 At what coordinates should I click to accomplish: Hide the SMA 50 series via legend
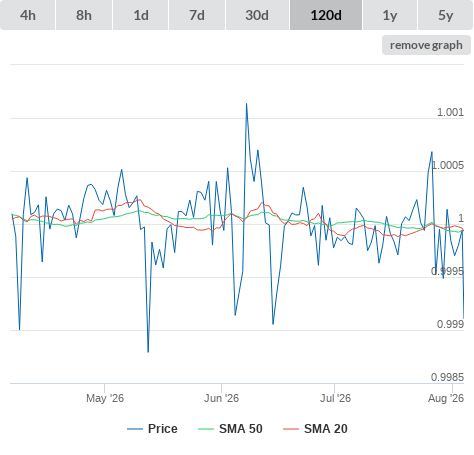230,429
